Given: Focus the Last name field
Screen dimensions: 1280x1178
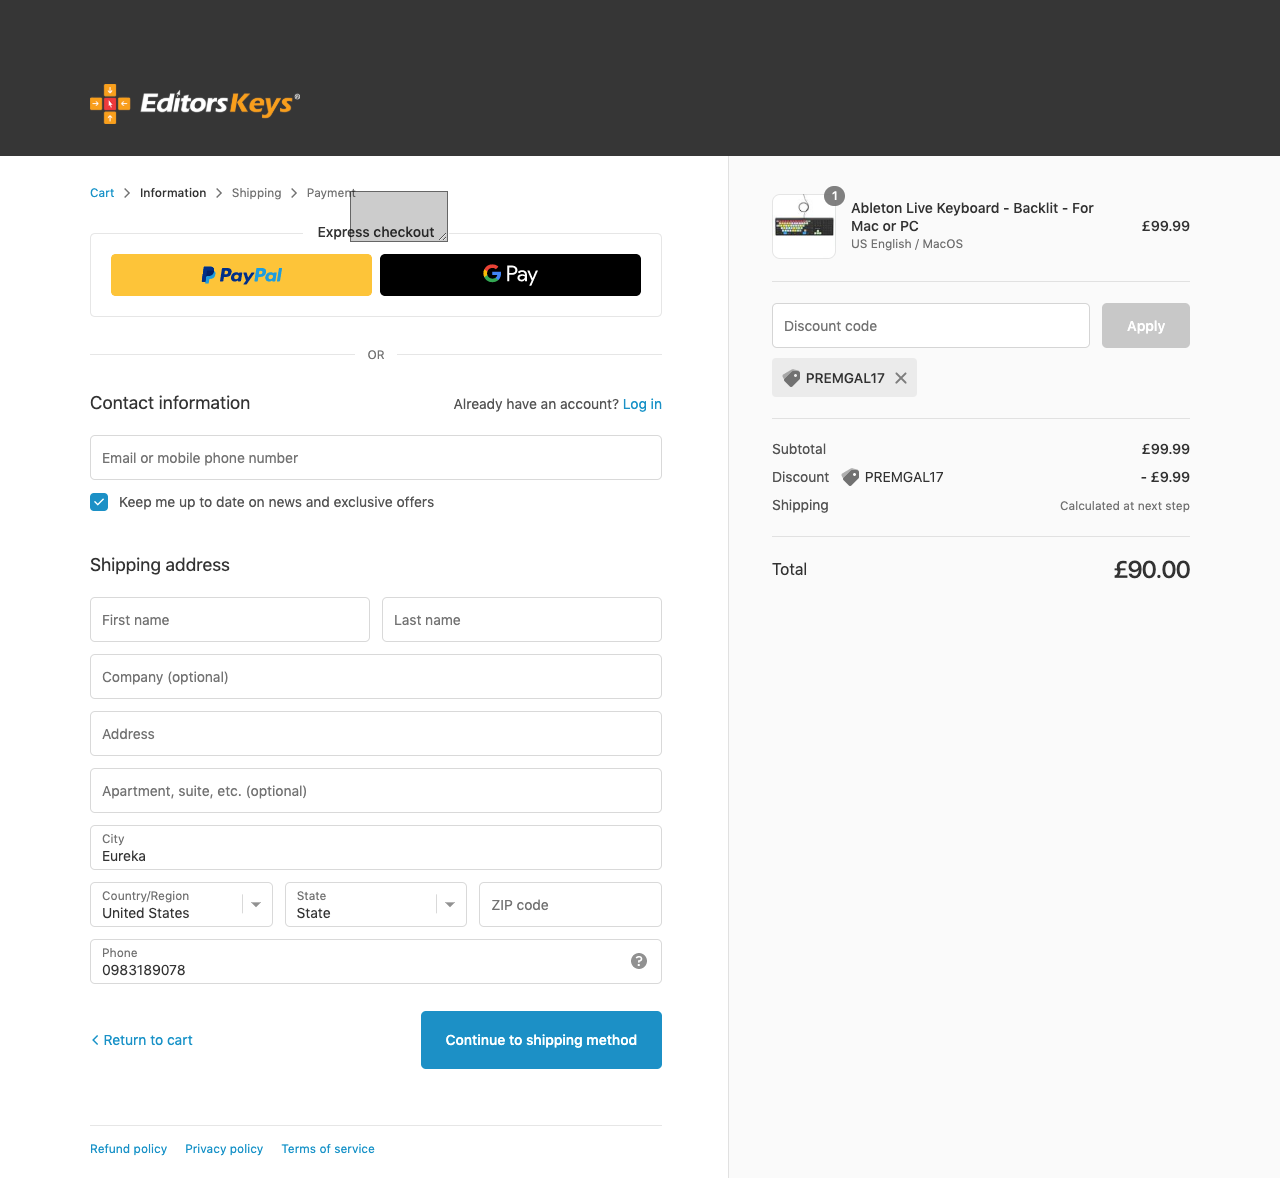Looking at the screenshot, I should (522, 620).
